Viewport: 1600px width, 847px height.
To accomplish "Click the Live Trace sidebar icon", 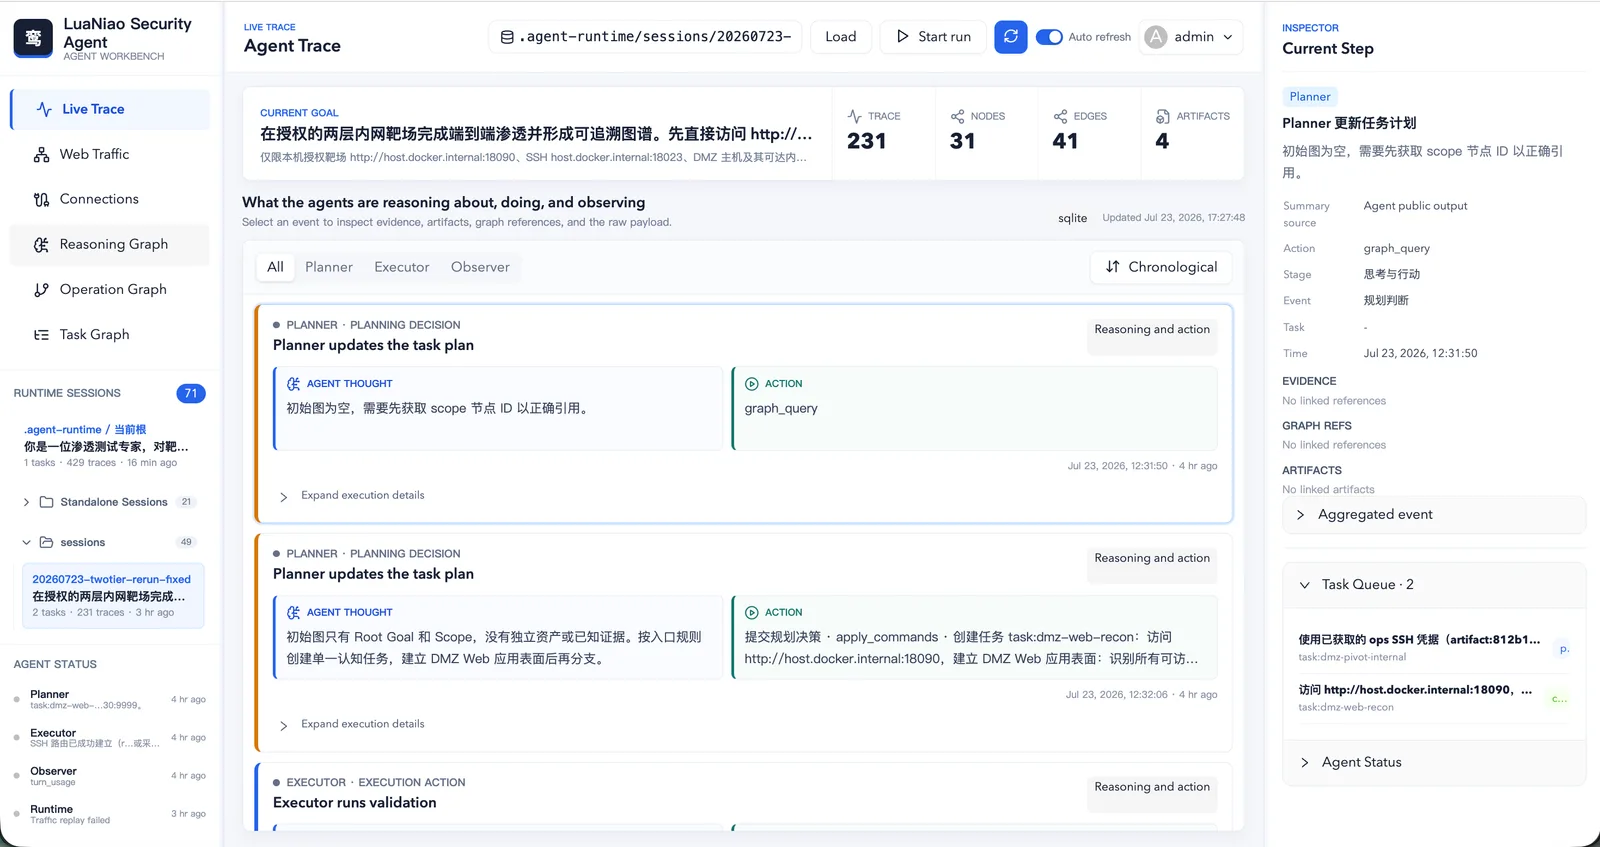I will coord(44,109).
